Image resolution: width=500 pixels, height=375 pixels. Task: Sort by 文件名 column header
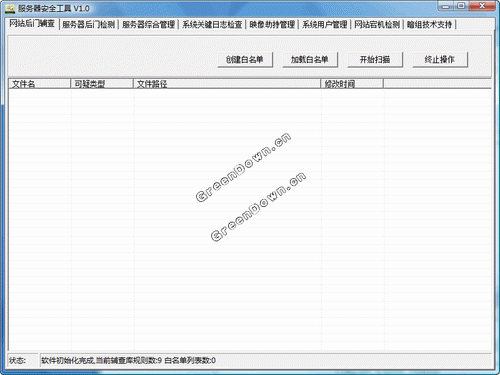[x=39, y=84]
